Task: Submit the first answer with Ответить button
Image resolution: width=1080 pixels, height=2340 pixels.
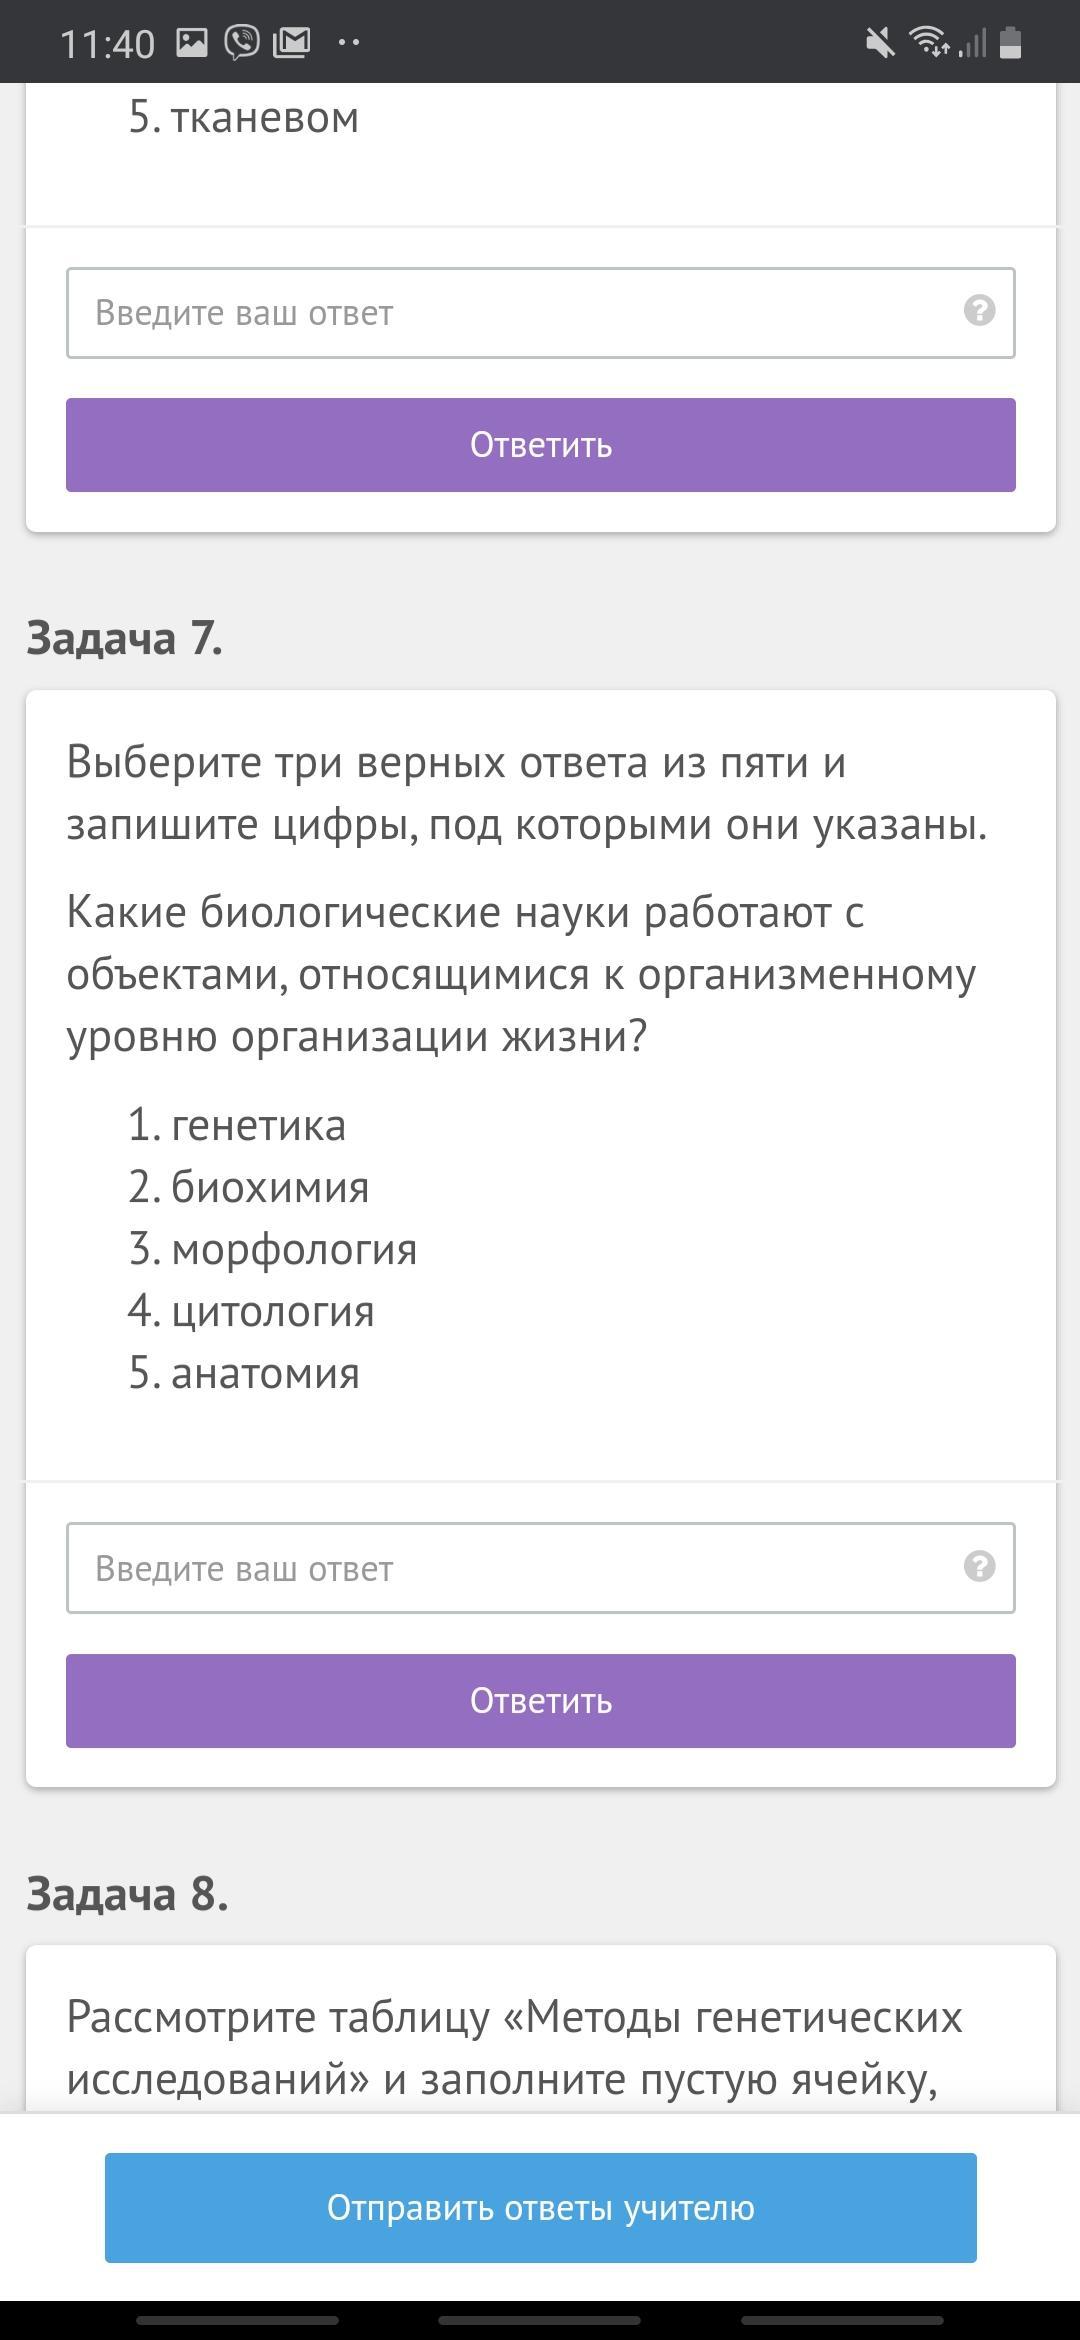Action: [x=541, y=445]
